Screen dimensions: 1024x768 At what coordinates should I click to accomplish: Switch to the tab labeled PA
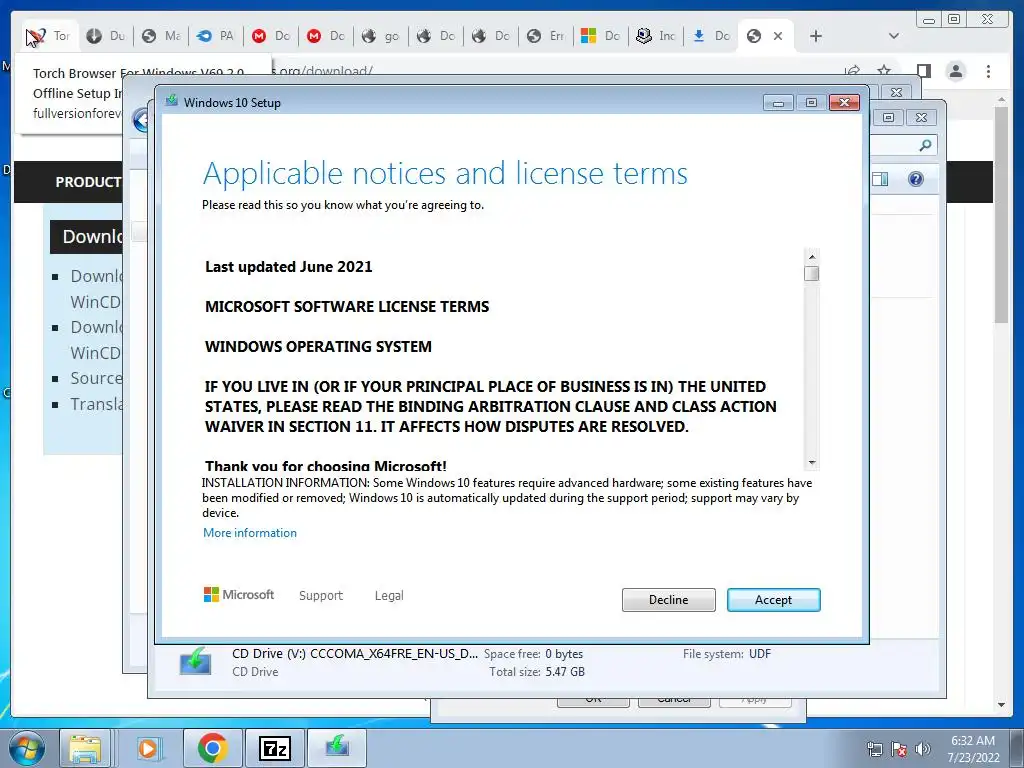click(216, 36)
